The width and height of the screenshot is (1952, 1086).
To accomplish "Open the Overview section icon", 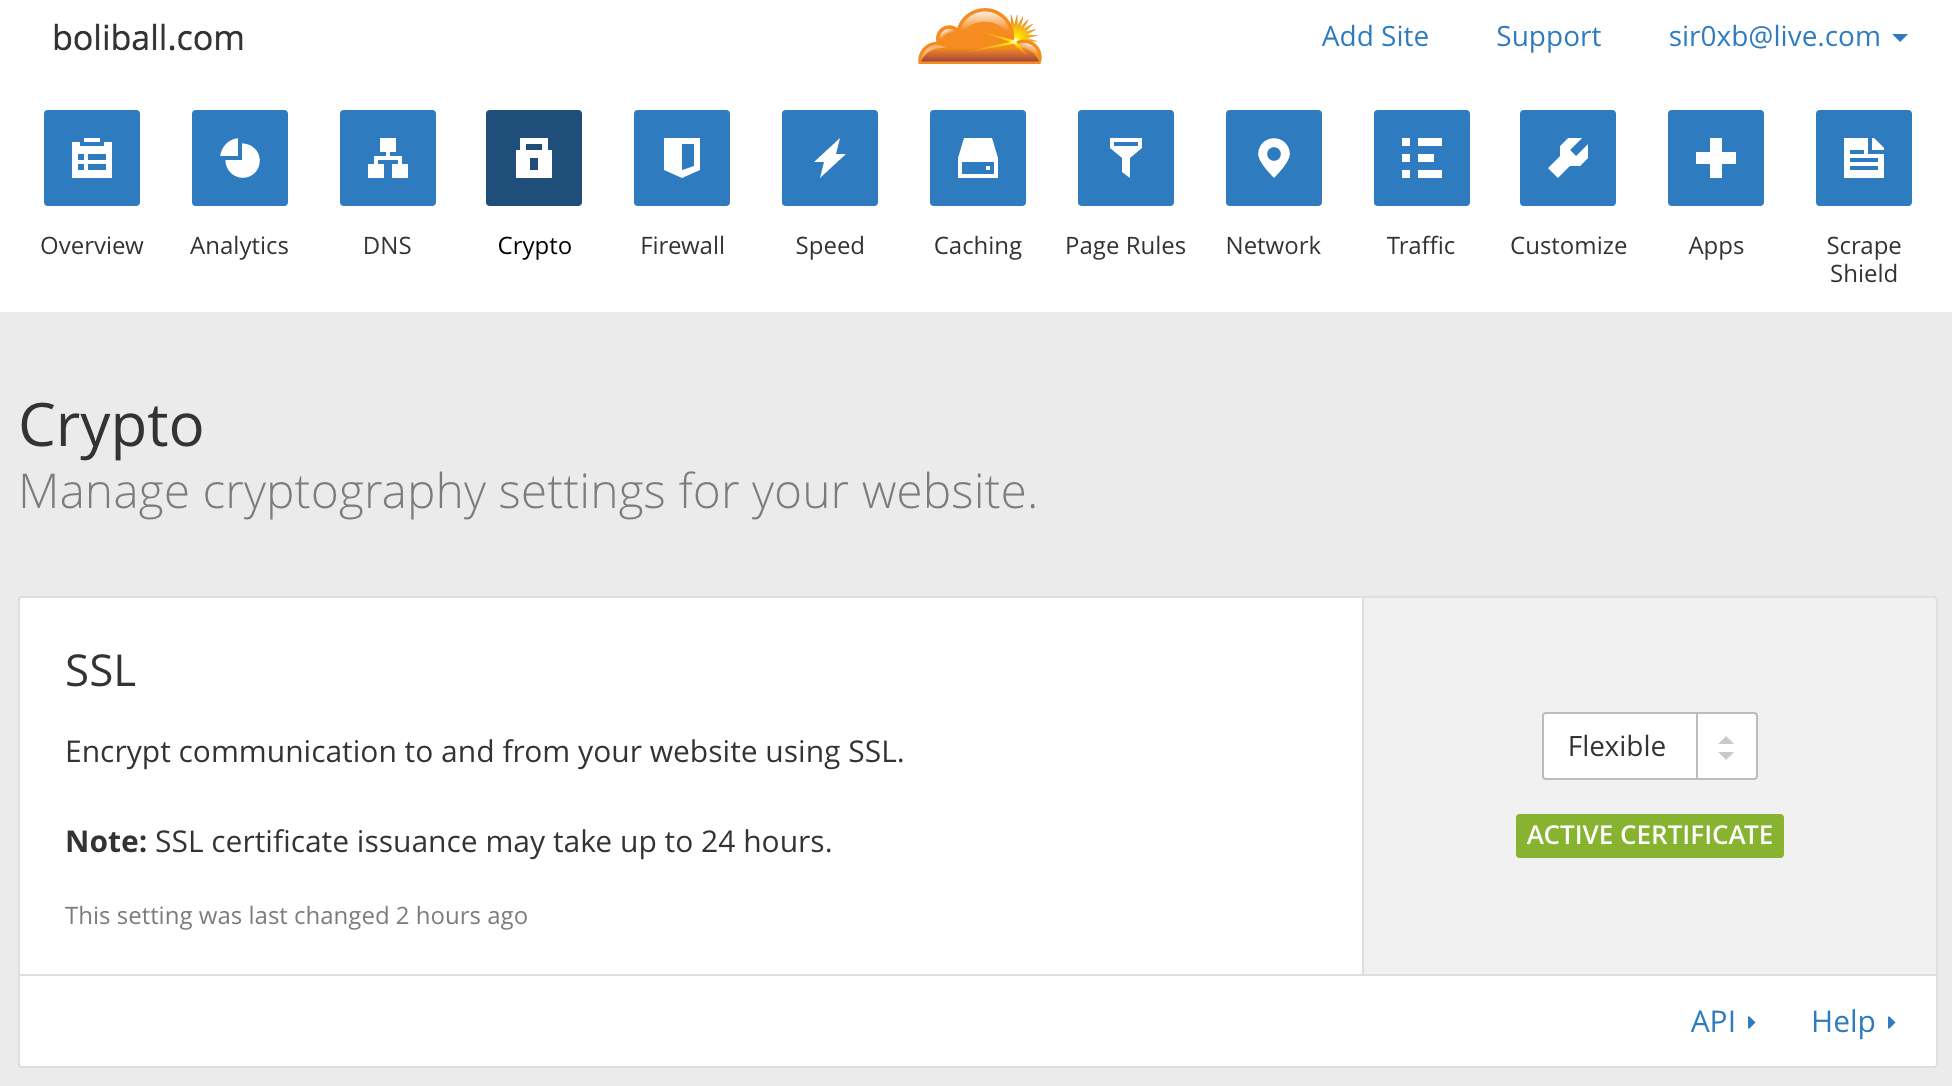I will point(92,158).
